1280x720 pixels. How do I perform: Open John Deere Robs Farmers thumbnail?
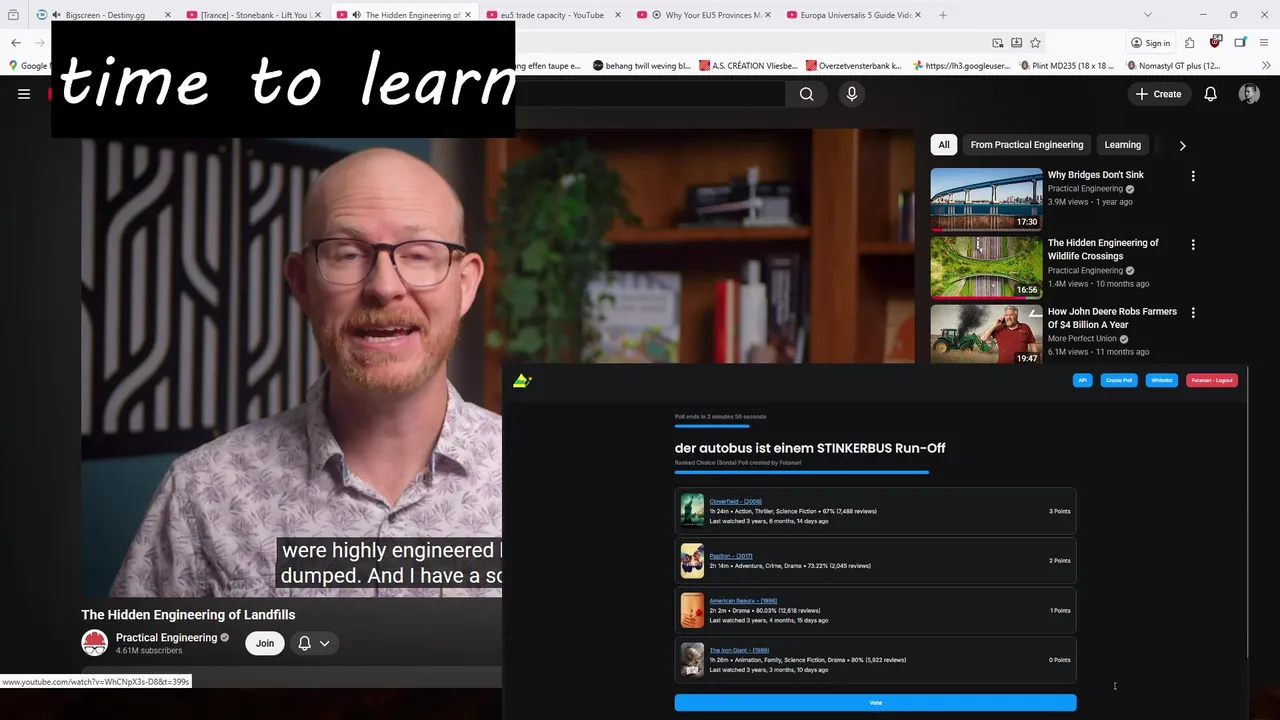[x=986, y=335]
